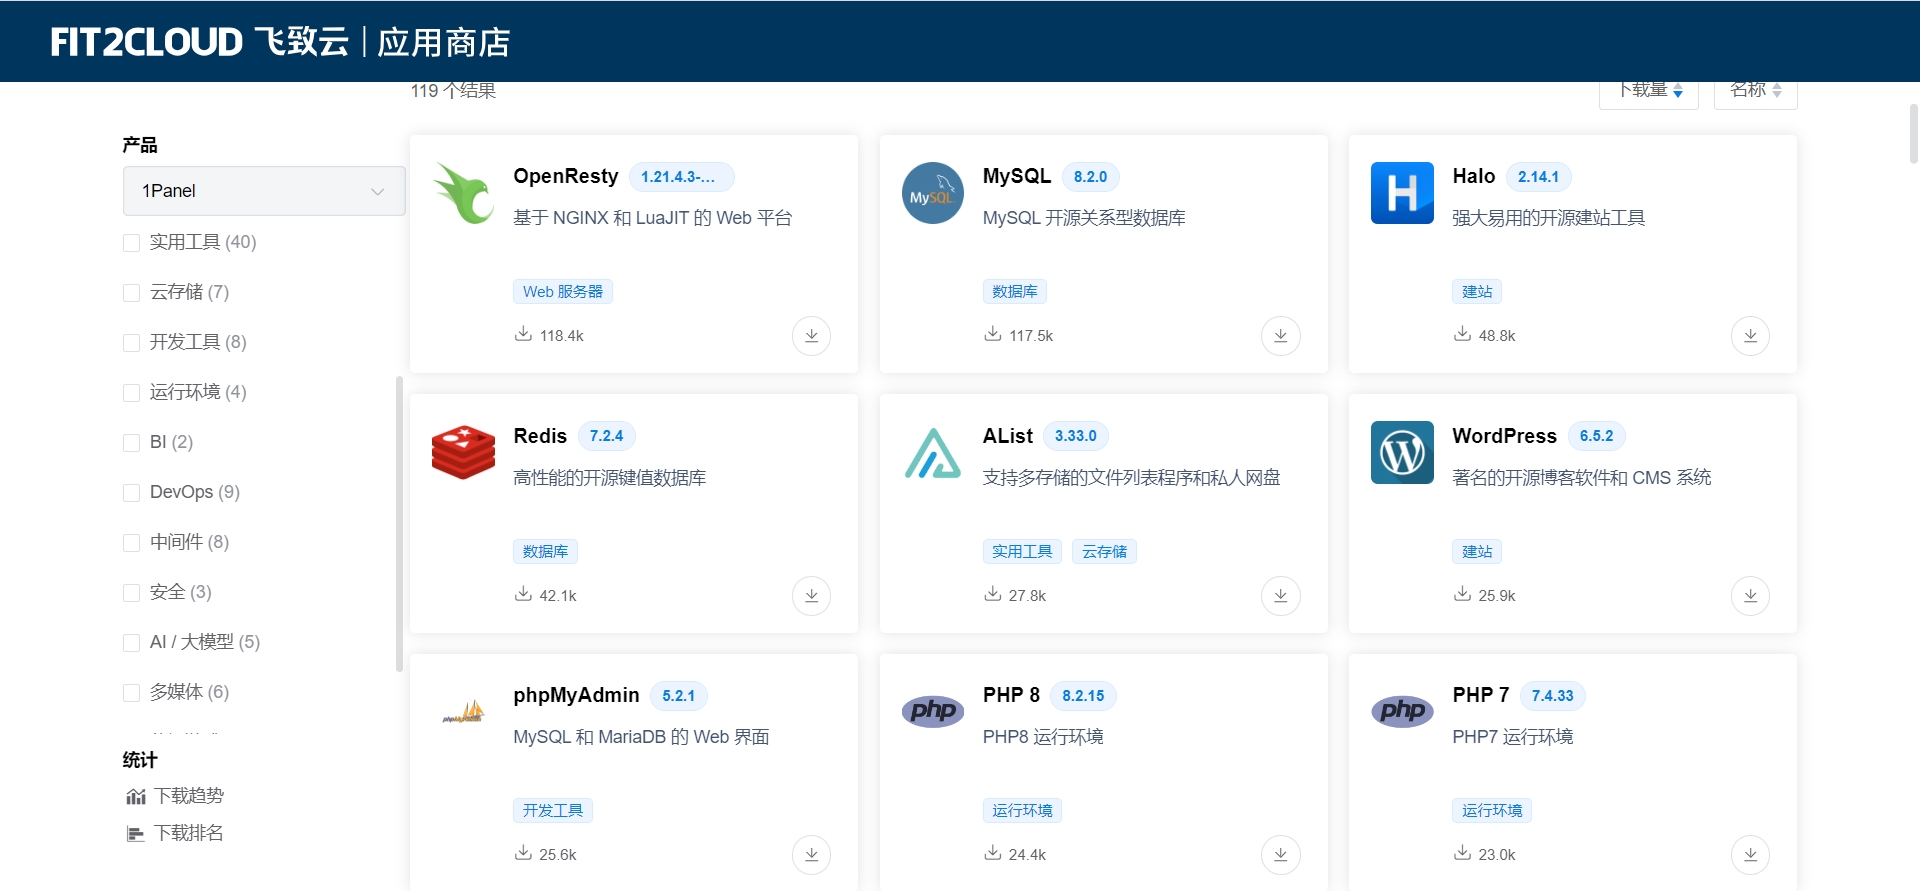Click the 数据库 tag on MySQL
Screen dimensions: 1920x891
tap(1014, 292)
